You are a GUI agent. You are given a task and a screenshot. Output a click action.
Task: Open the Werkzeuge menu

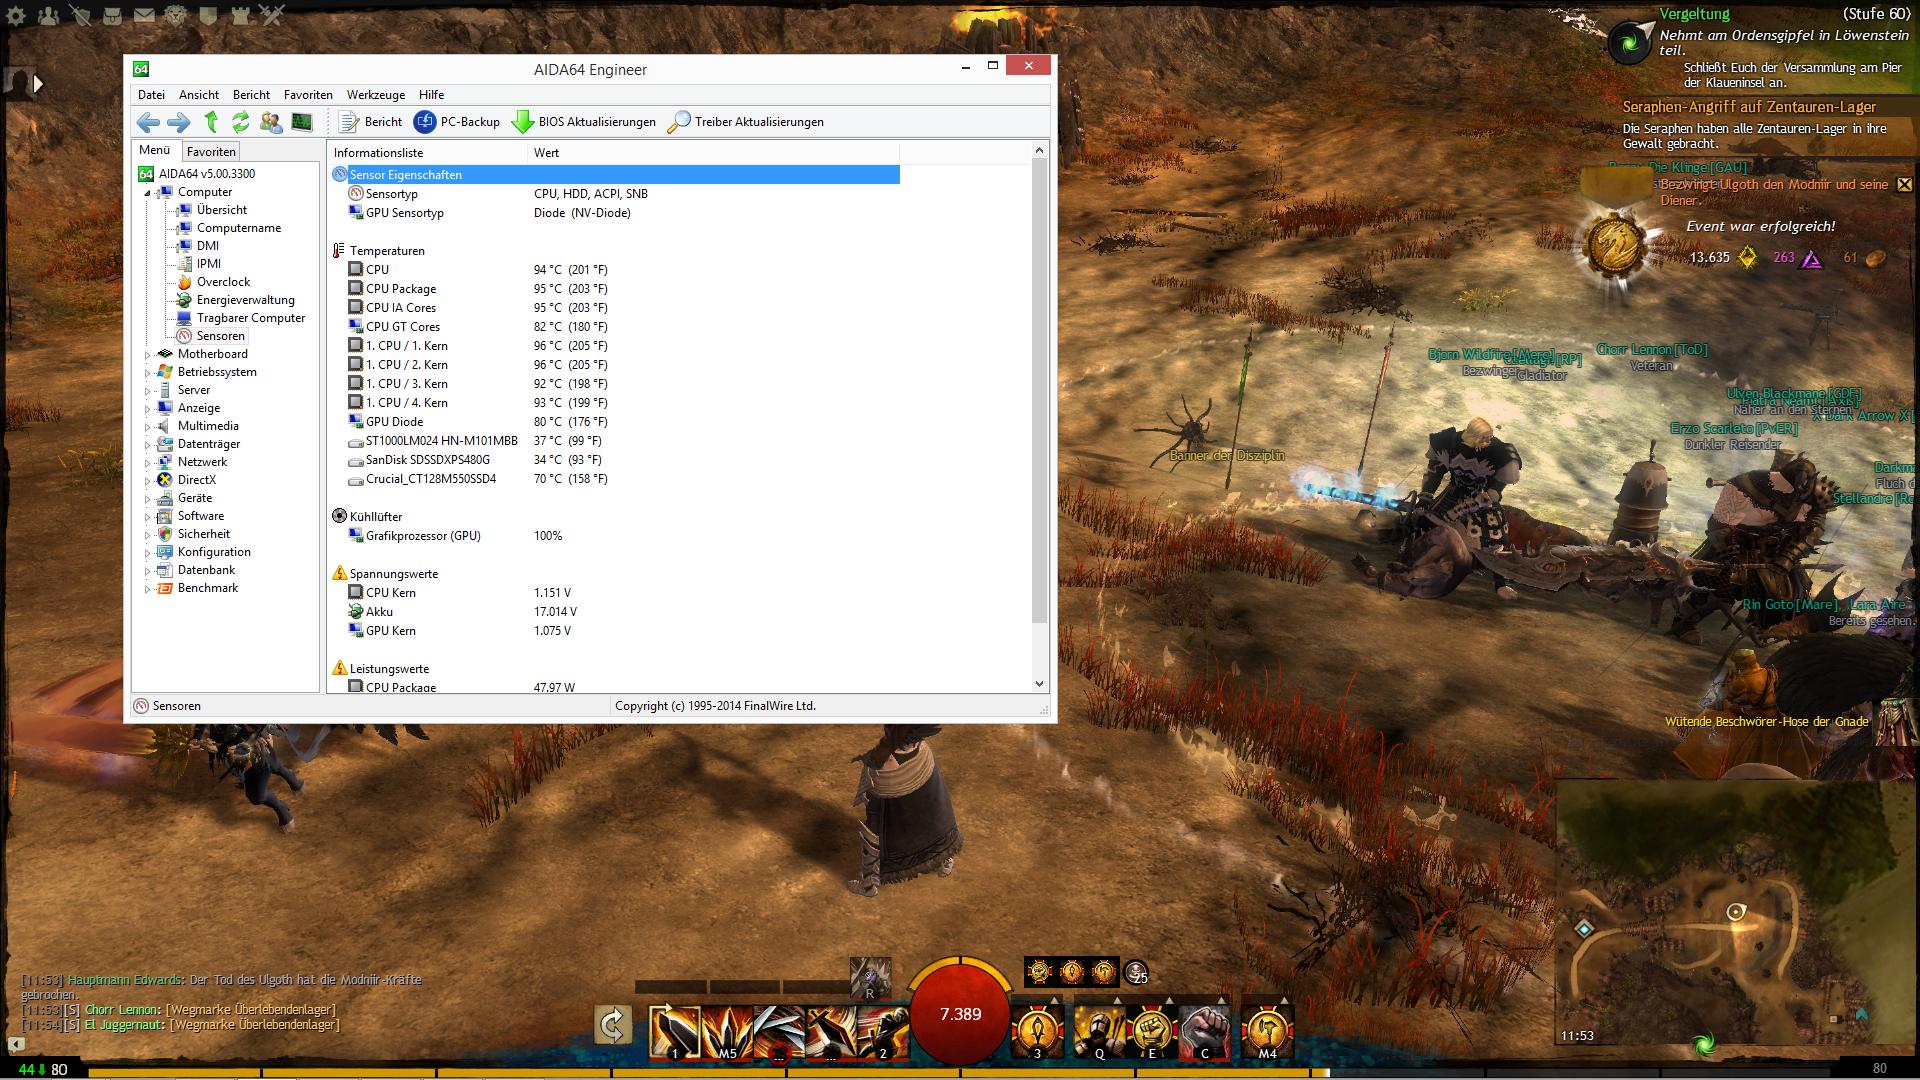coord(376,95)
